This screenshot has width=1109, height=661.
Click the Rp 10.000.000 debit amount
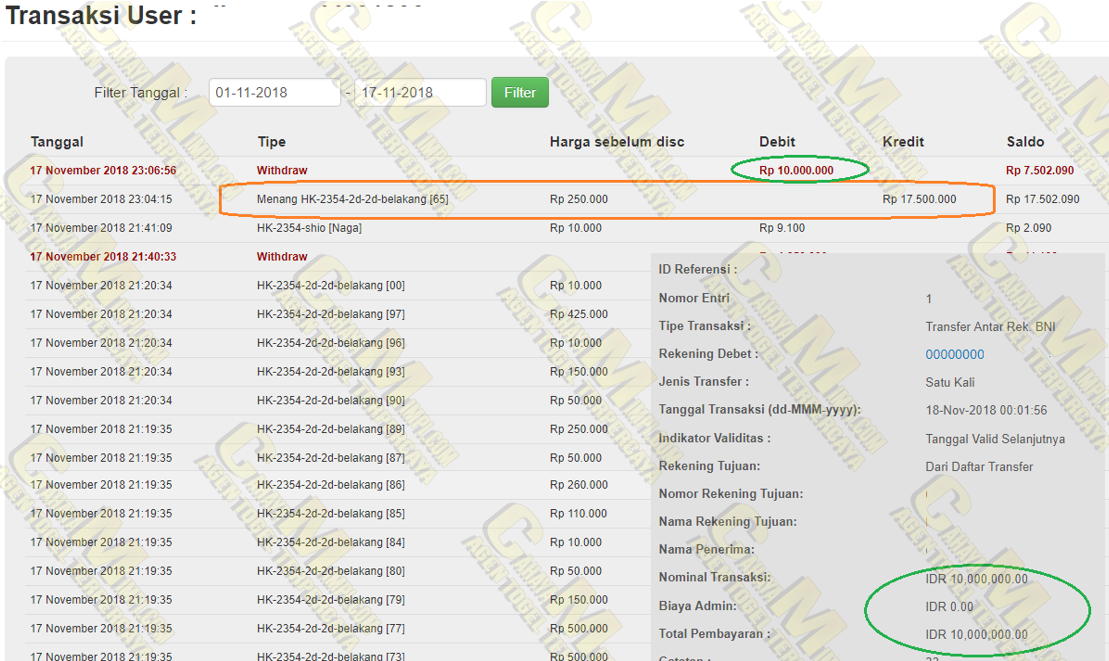click(796, 170)
